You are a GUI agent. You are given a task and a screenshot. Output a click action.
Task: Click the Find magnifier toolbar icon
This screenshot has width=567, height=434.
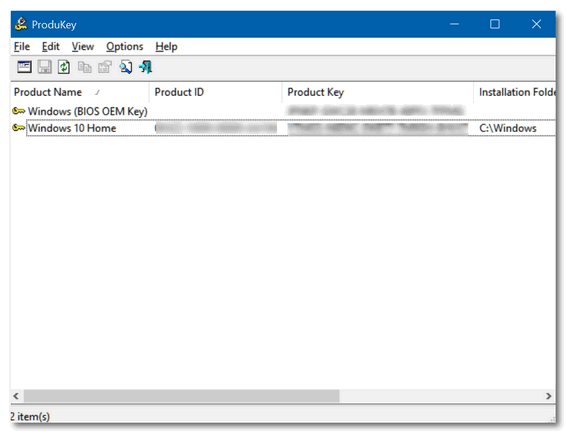click(125, 67)
